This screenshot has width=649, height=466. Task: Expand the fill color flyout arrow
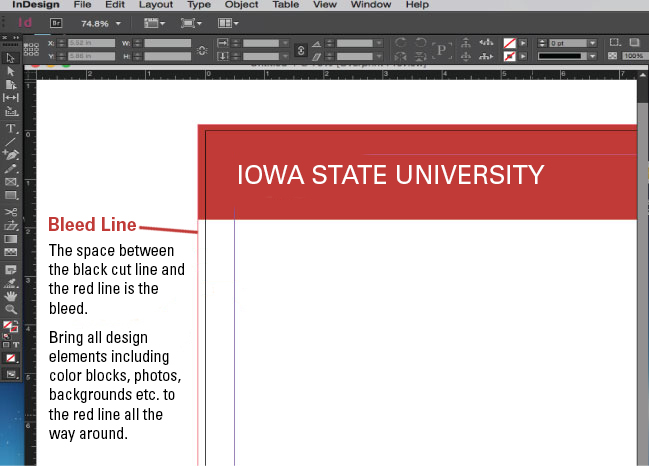tap(523, 43)
